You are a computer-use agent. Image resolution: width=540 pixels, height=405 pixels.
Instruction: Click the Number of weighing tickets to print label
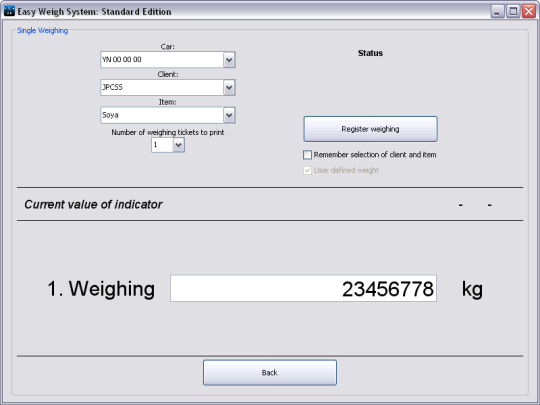(168, 133)
